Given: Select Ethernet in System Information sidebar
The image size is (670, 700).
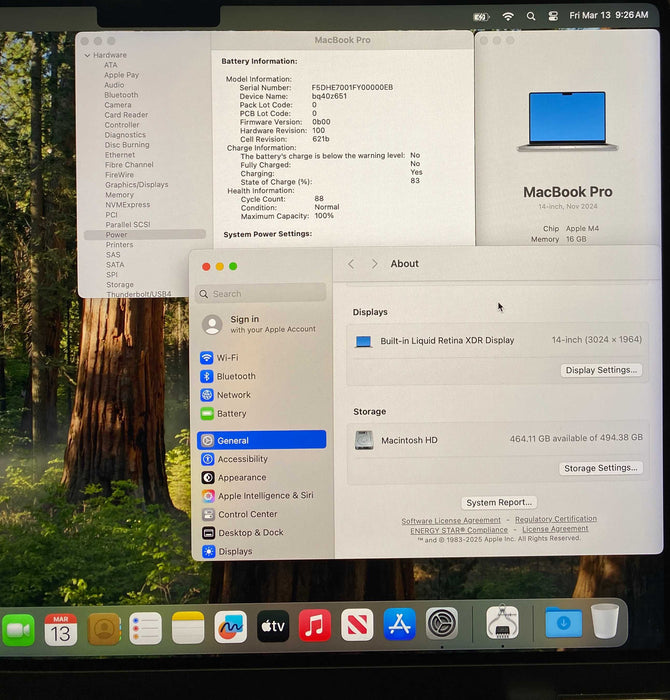Looking at the screenshot, I should click(x=120, y=155).
